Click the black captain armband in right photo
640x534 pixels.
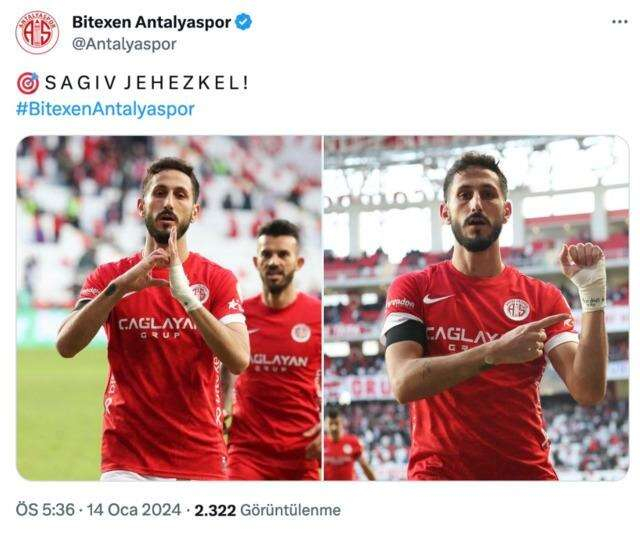pos(405,333)
